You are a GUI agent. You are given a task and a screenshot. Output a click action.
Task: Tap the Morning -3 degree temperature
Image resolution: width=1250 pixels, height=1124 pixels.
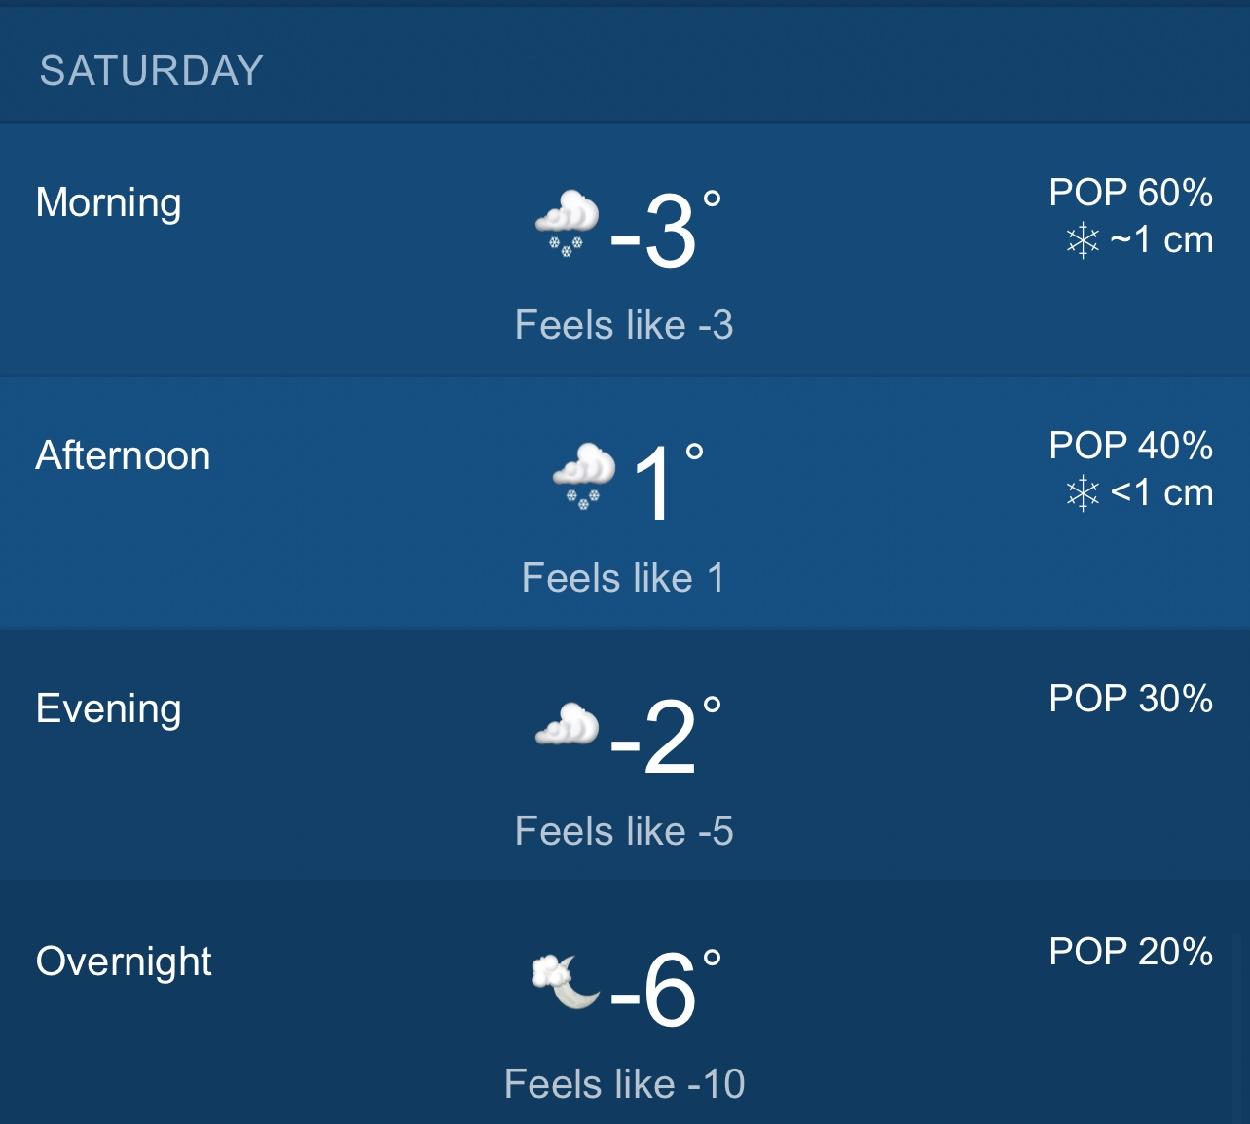click(x=664, y=230)
